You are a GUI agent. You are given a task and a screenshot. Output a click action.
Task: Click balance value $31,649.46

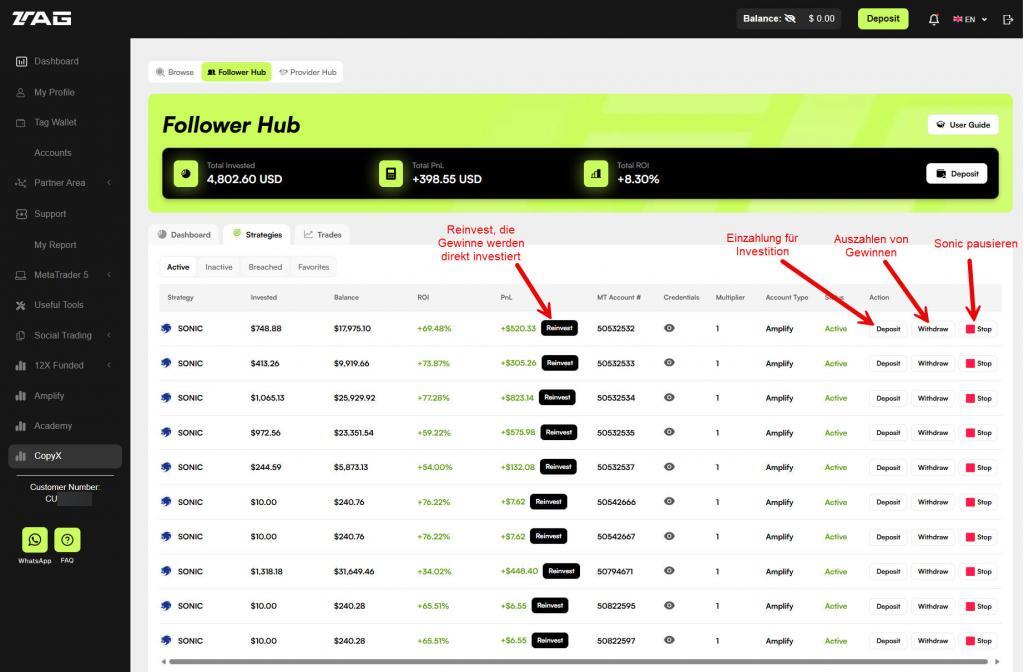(x=354, y=571)
